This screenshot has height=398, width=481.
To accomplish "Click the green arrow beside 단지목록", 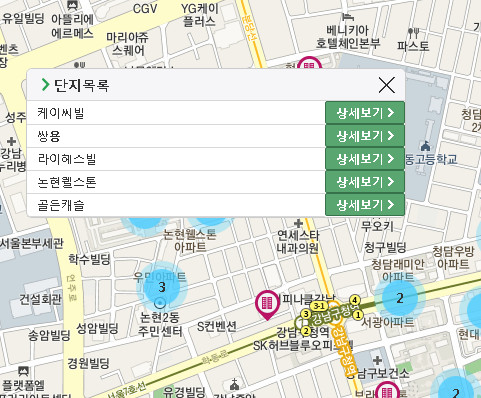I will pos(45,85).
